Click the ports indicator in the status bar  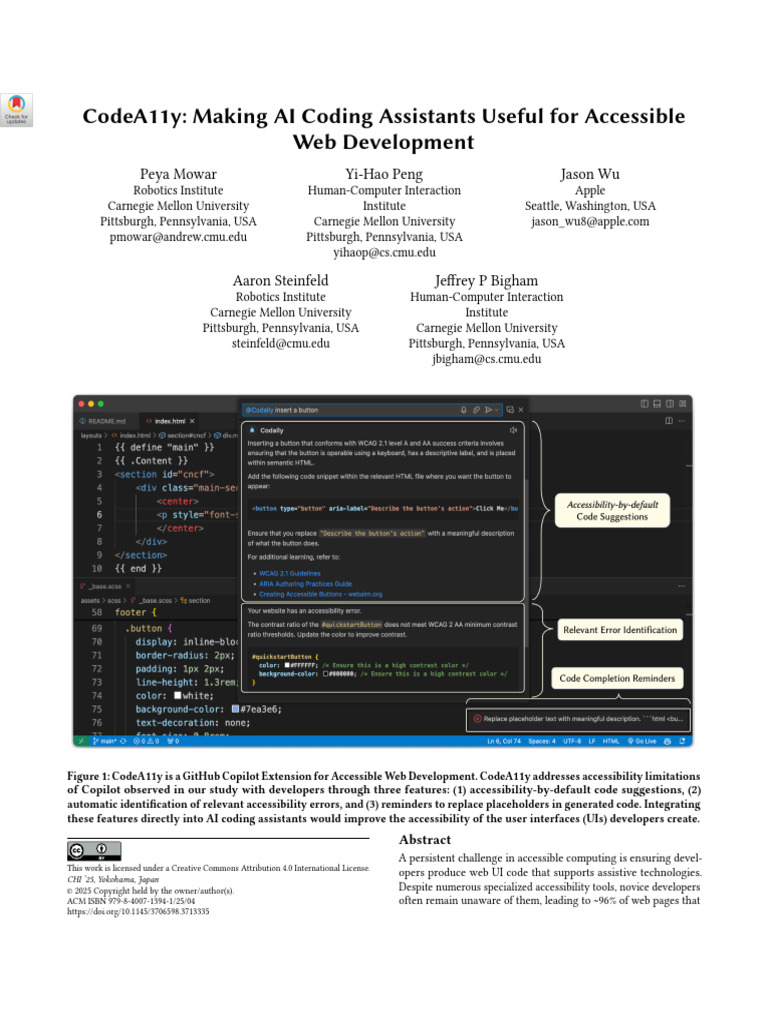click(174, 741)
